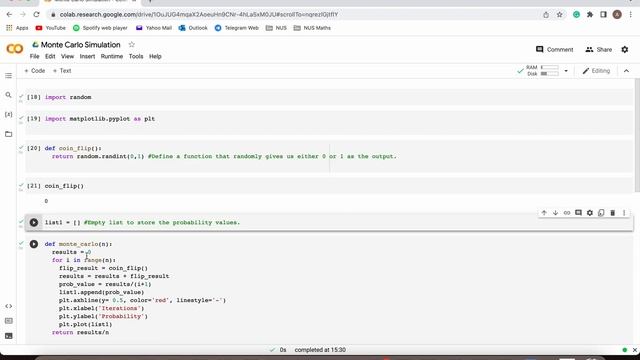Image resolution: width=640 pixels, height=360 pixels.
Task: Dismiss the status bar with the X
Action: pyautogui.click(x=635, y=350)
